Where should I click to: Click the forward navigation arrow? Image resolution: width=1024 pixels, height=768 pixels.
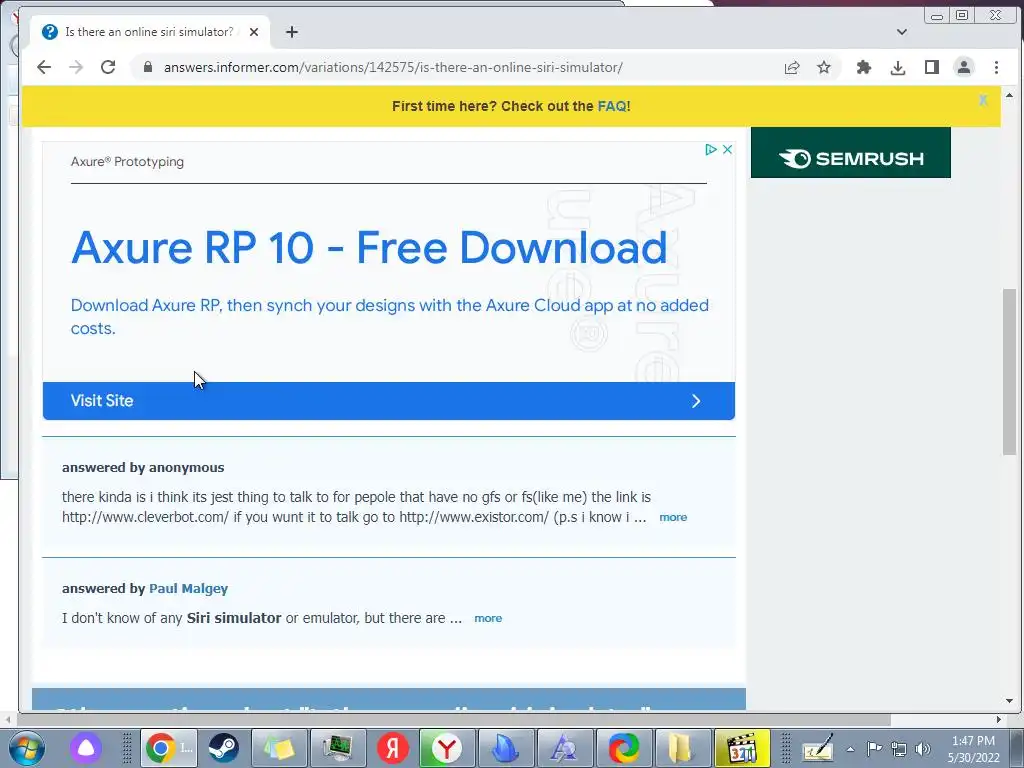pos(76,67)
